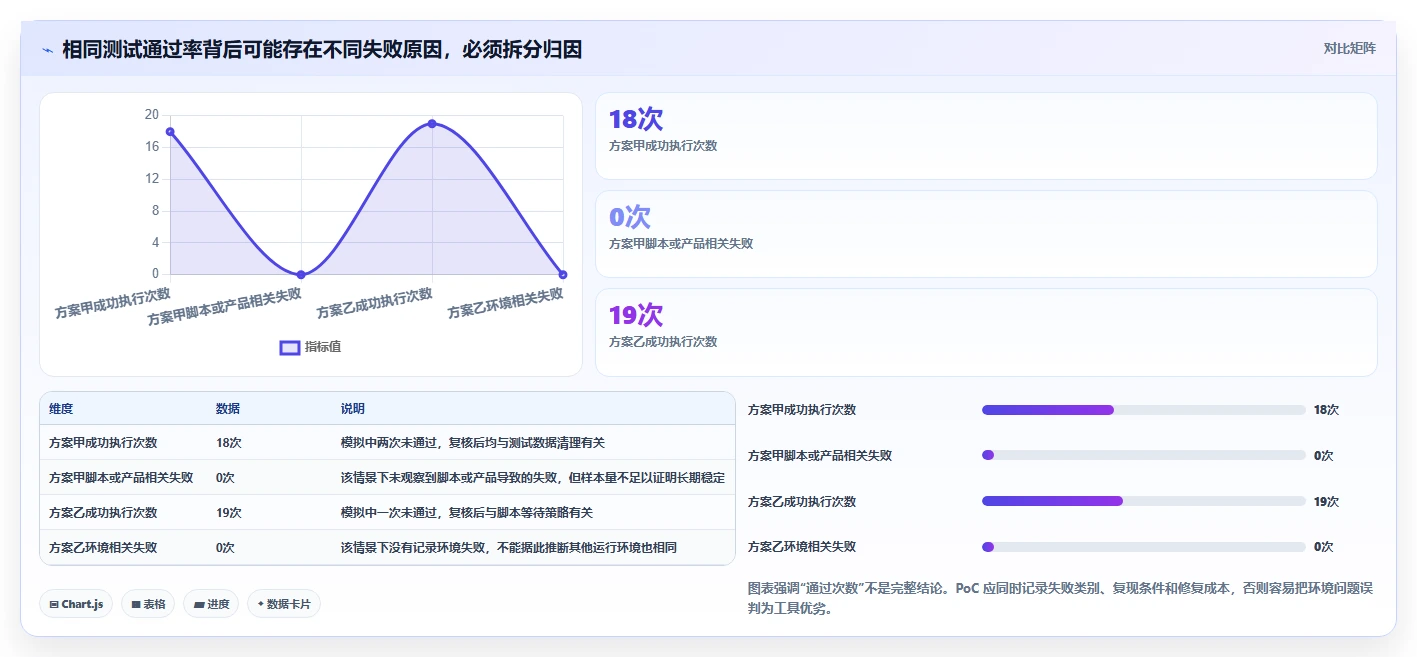This screenshot has width=1417, height=657.
Task: Click the 表格 tag chip
Action: coord(148,604)
